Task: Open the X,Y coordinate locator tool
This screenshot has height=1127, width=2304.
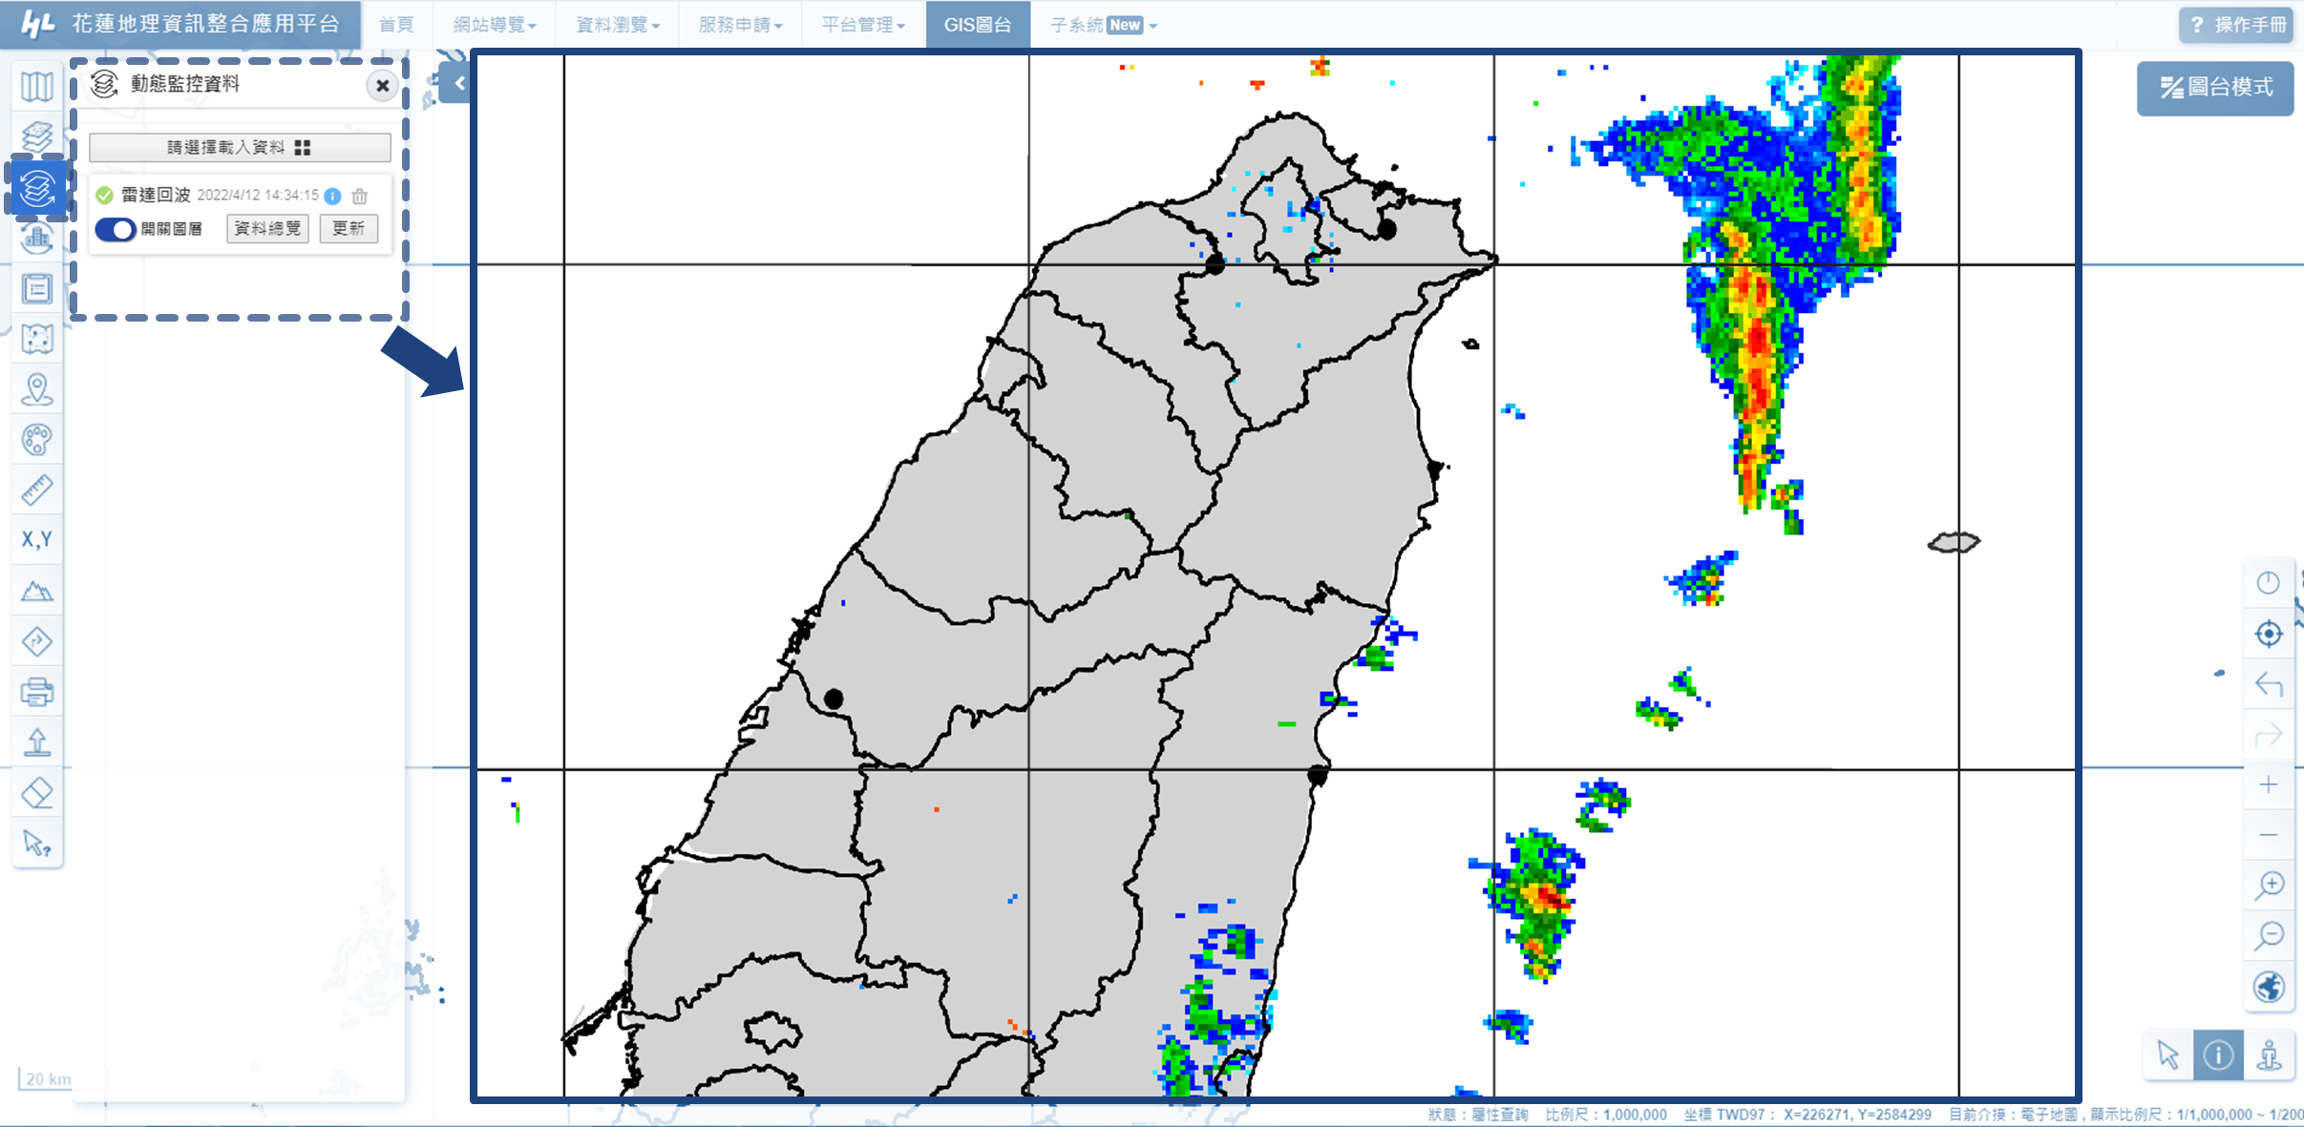Action: (37, 540)
